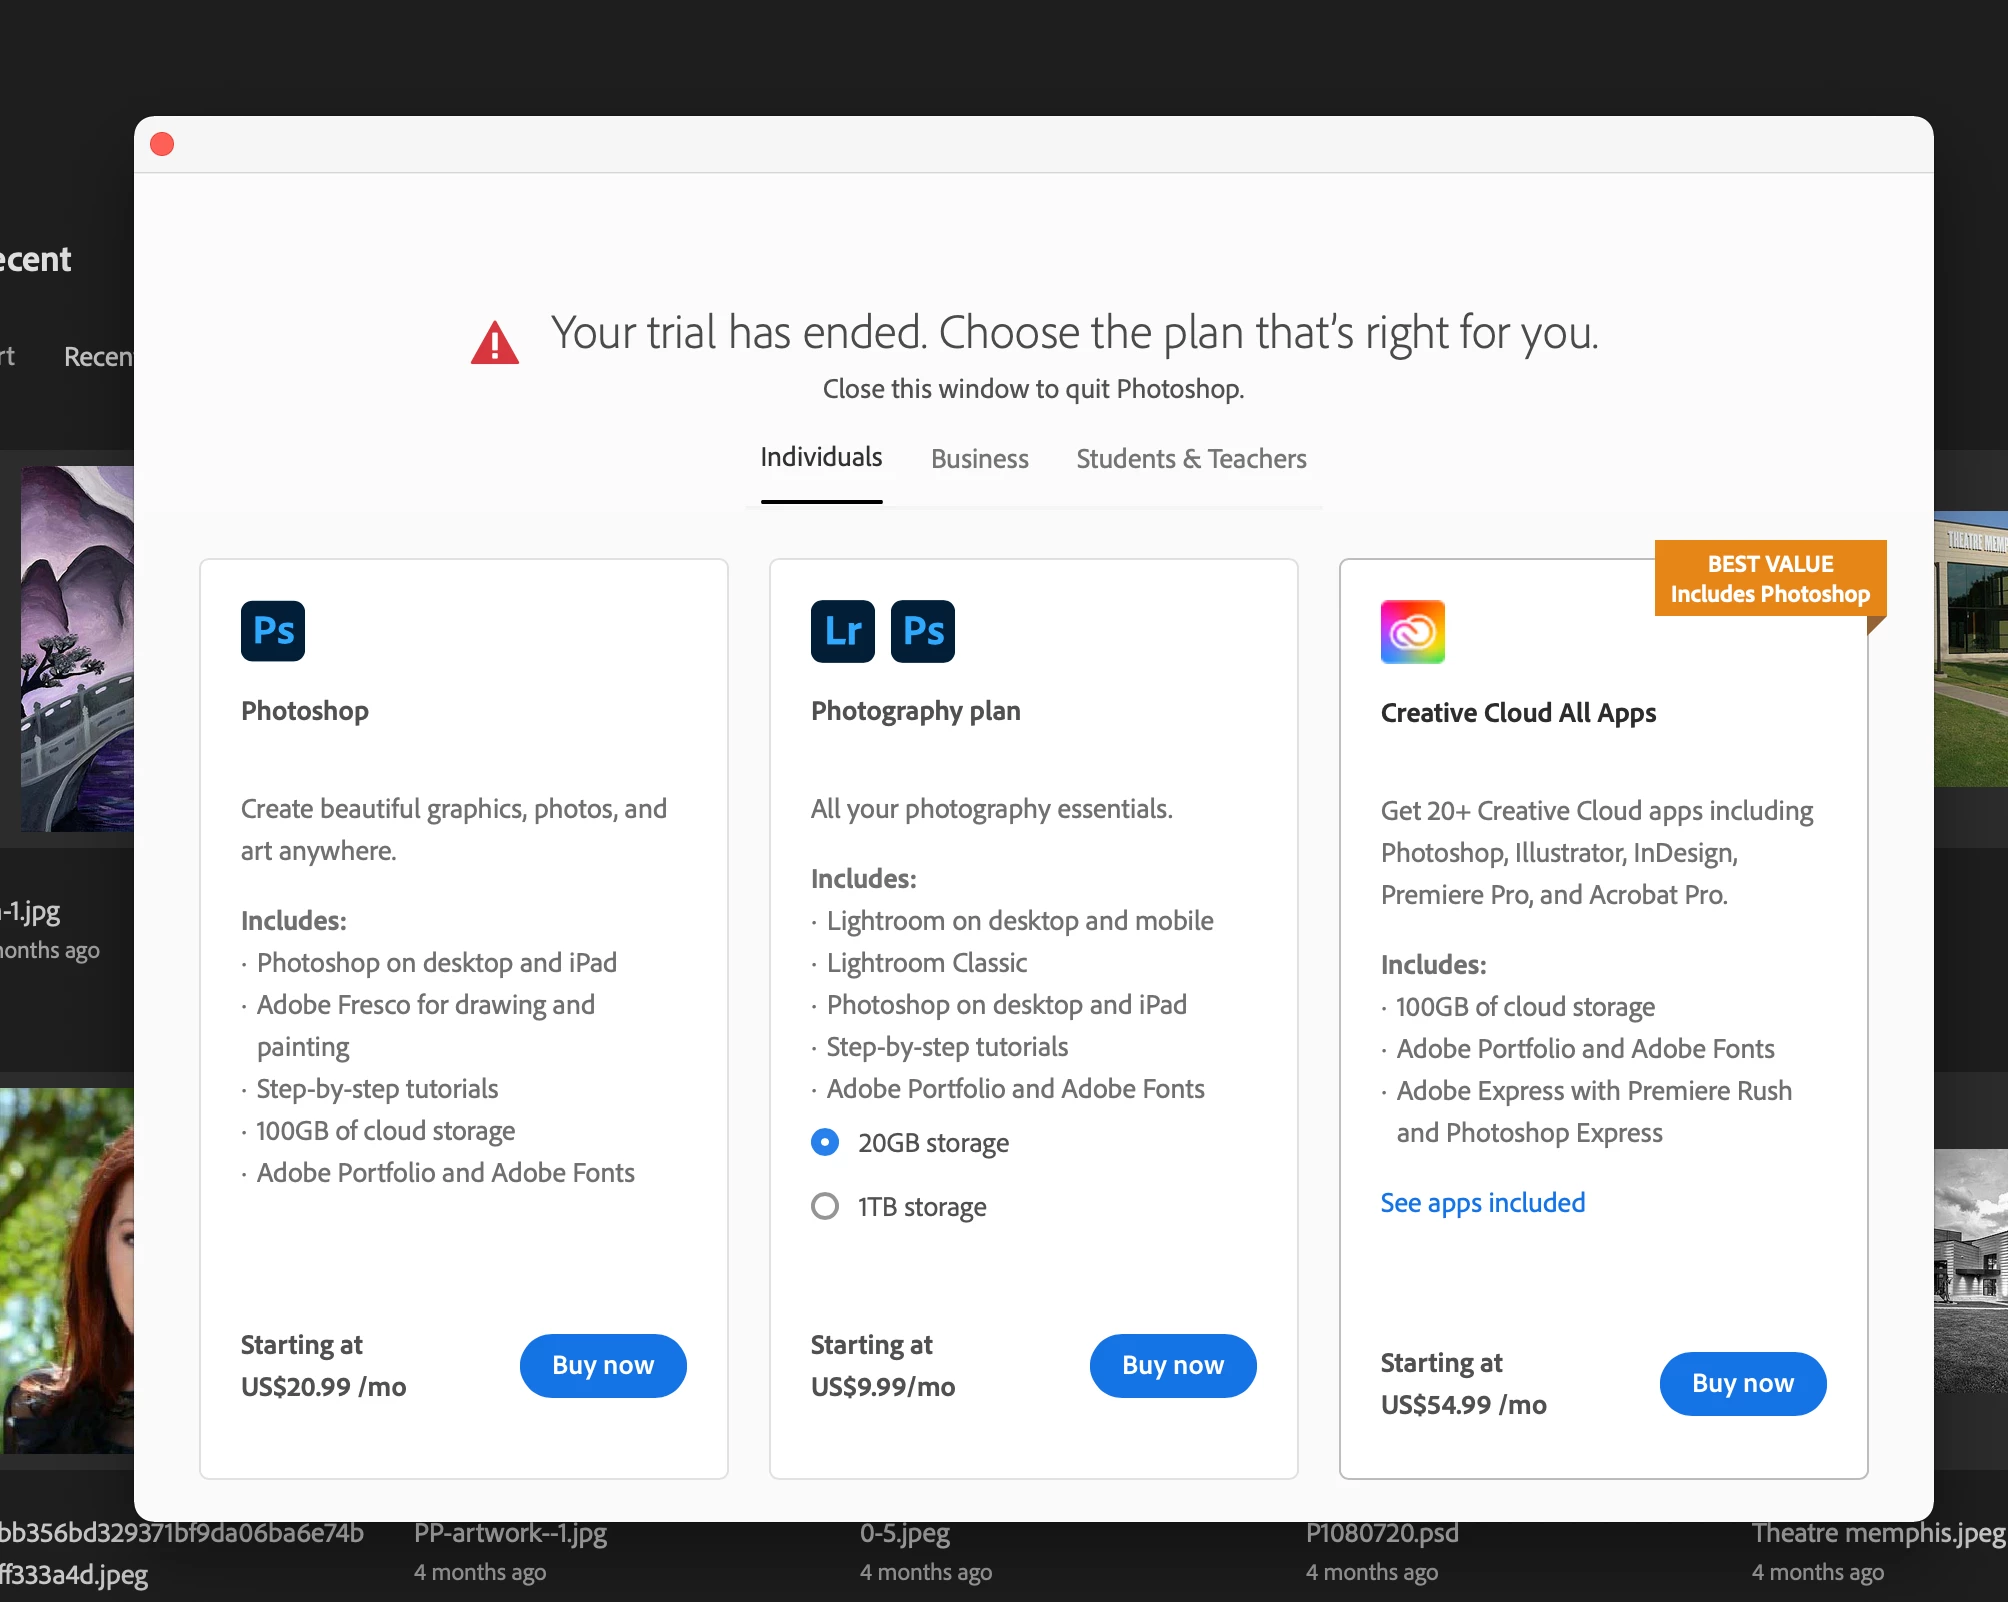This screenshot has width=2008, height=1602.
Task: Buy the Creative Cloud All Apps plan
Action: [1742, 1383]
